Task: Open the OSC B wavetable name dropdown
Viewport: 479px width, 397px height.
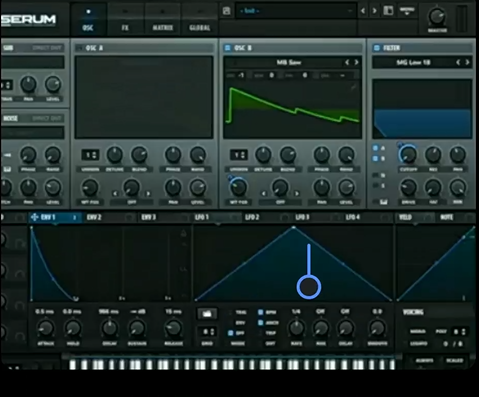Action: (289, 62)
